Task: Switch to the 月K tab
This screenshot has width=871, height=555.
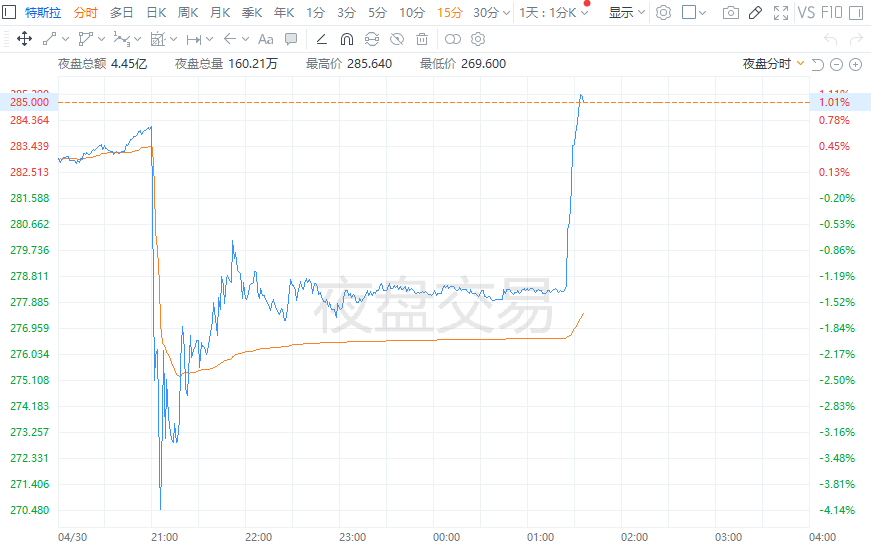Action: click(221, 12)
